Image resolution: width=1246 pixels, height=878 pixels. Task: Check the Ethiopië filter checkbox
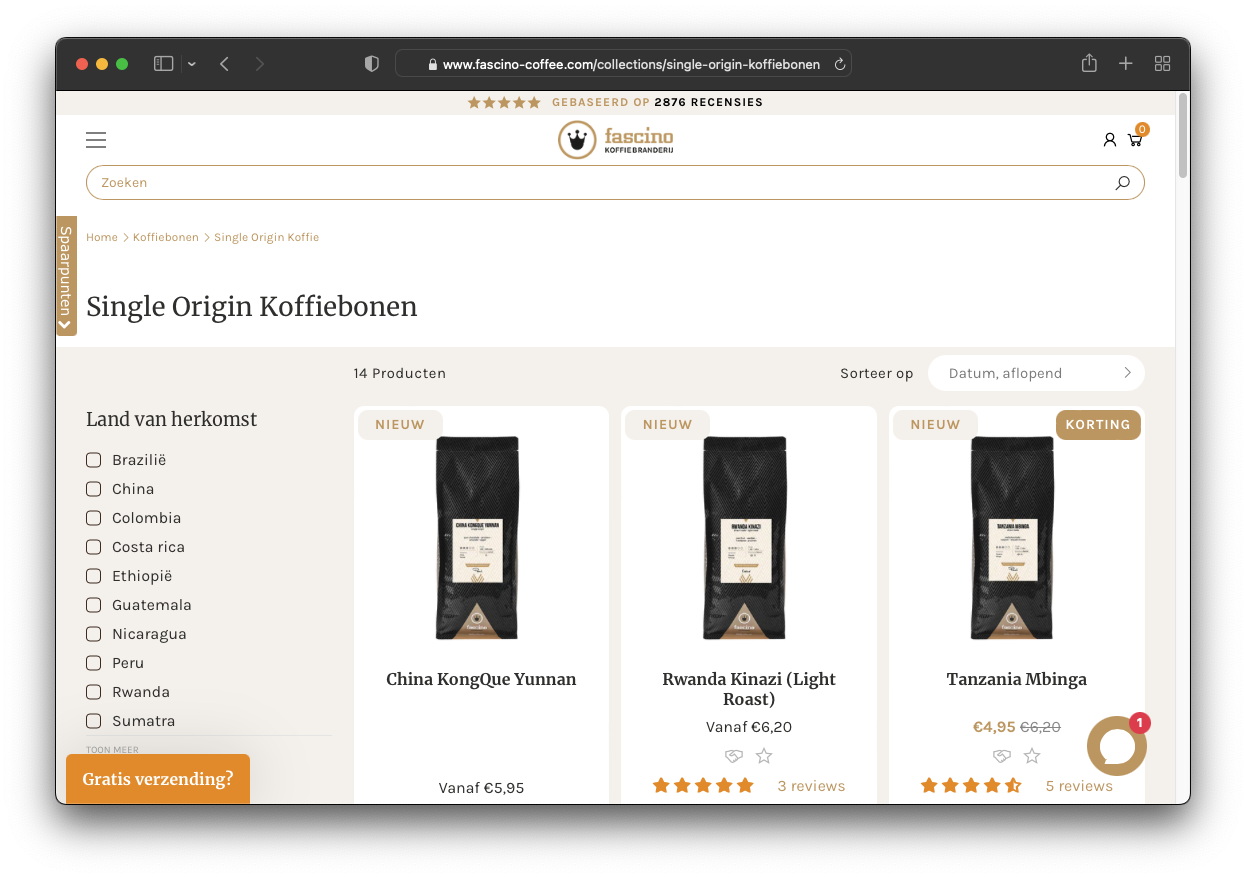pos(94,576)
